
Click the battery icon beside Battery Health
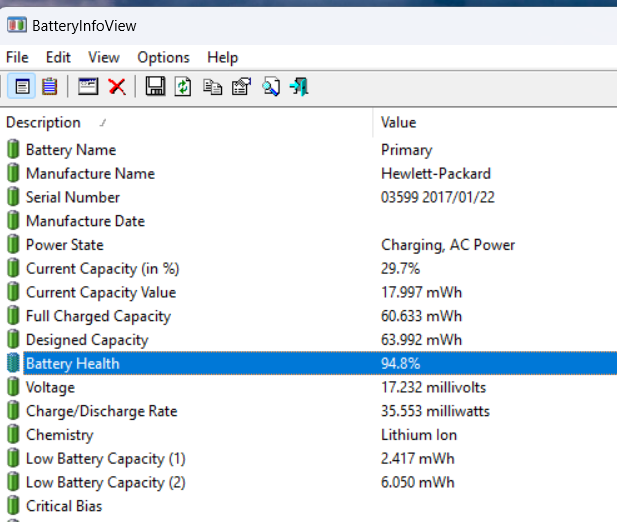13,363
